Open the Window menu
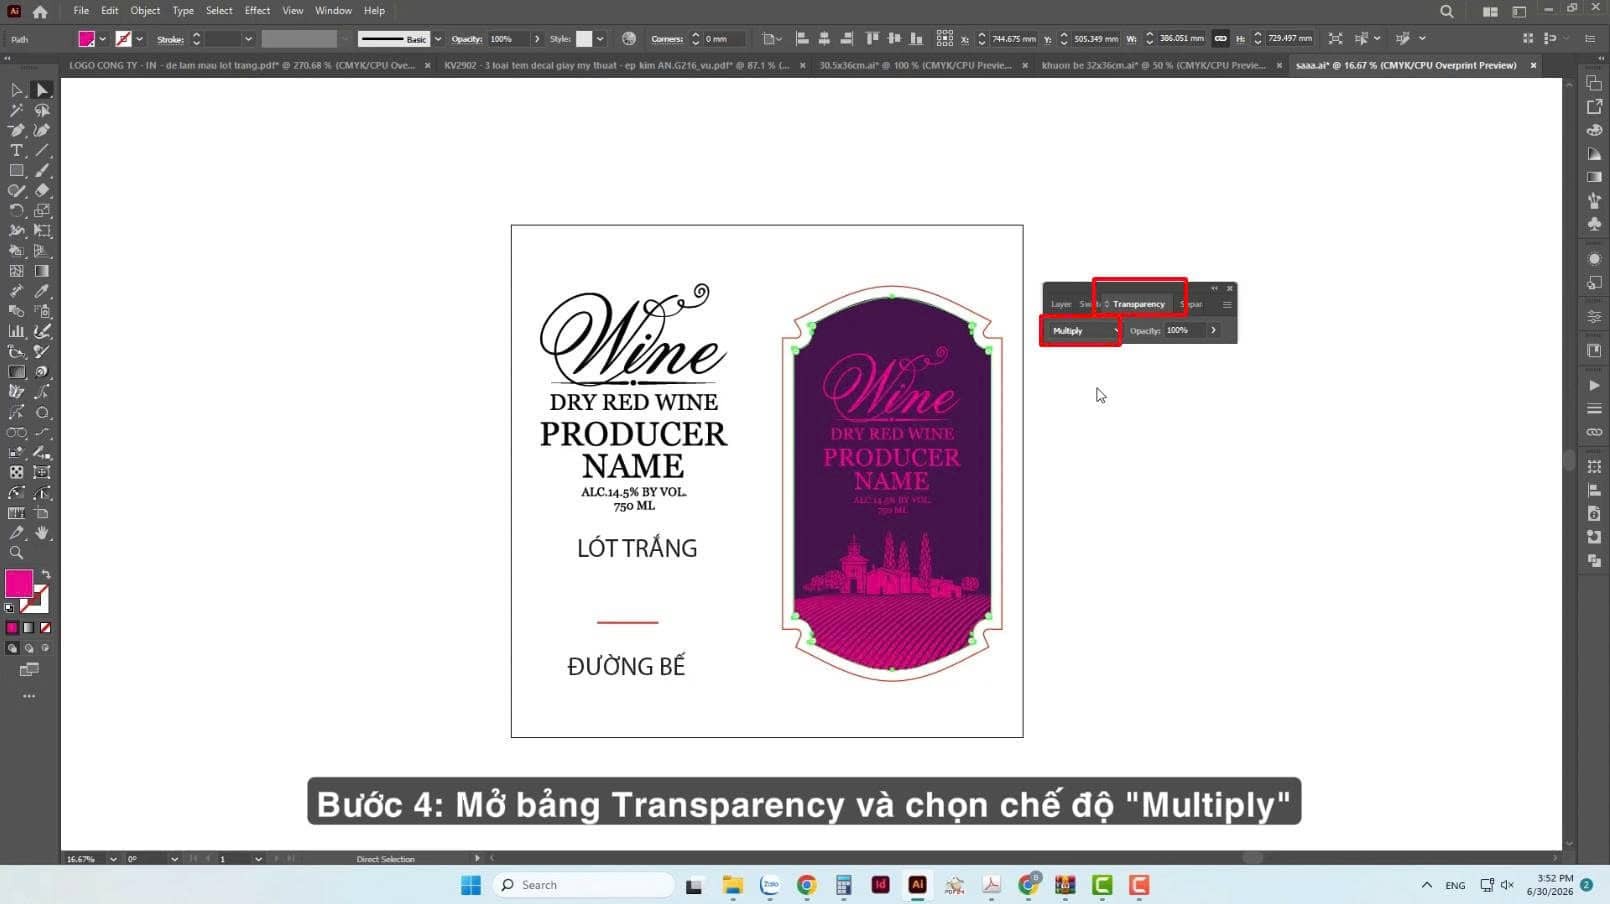 [333, 11]
